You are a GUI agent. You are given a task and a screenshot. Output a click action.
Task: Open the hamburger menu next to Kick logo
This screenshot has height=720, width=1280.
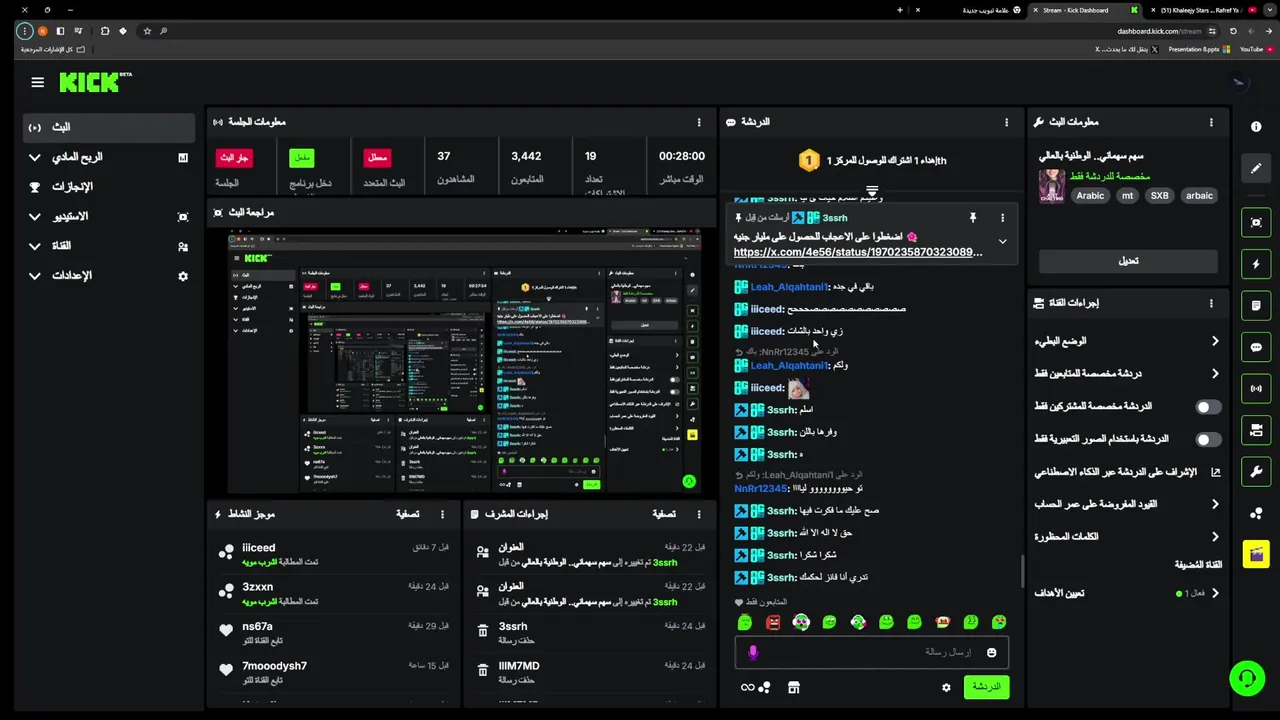tap(37, 83)
